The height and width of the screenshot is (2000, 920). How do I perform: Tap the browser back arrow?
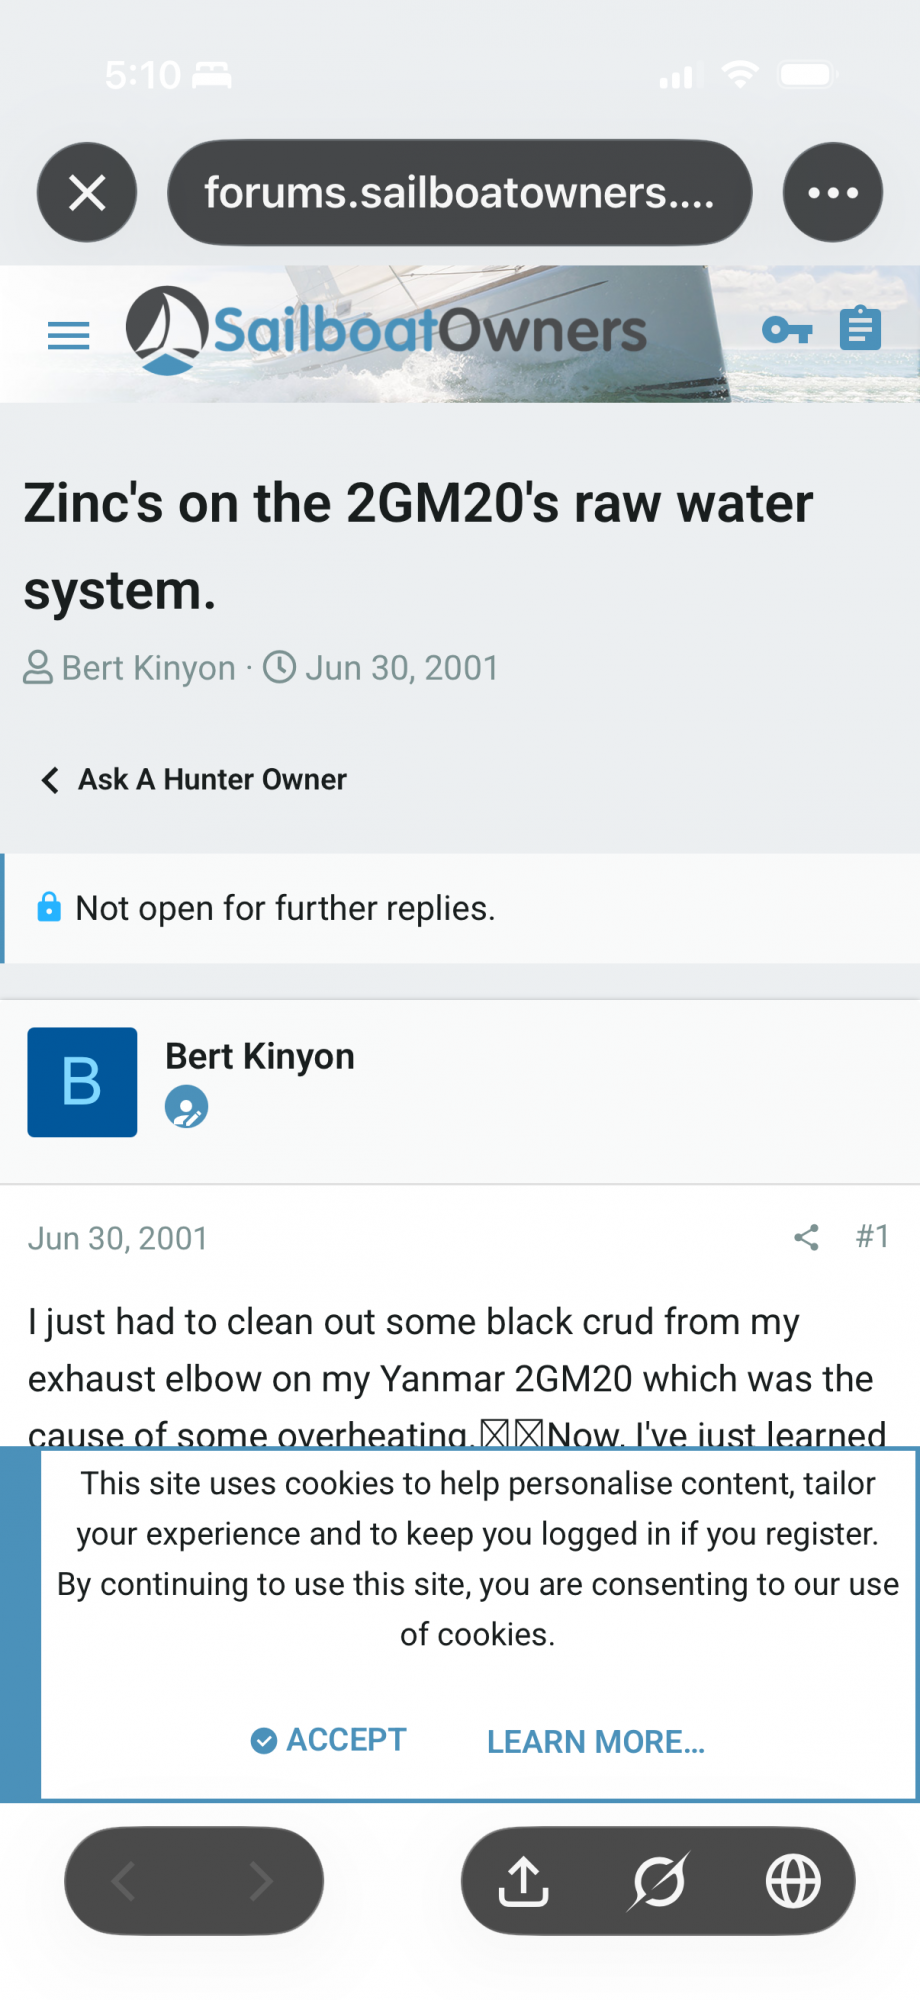click(x=124, y=1881)
